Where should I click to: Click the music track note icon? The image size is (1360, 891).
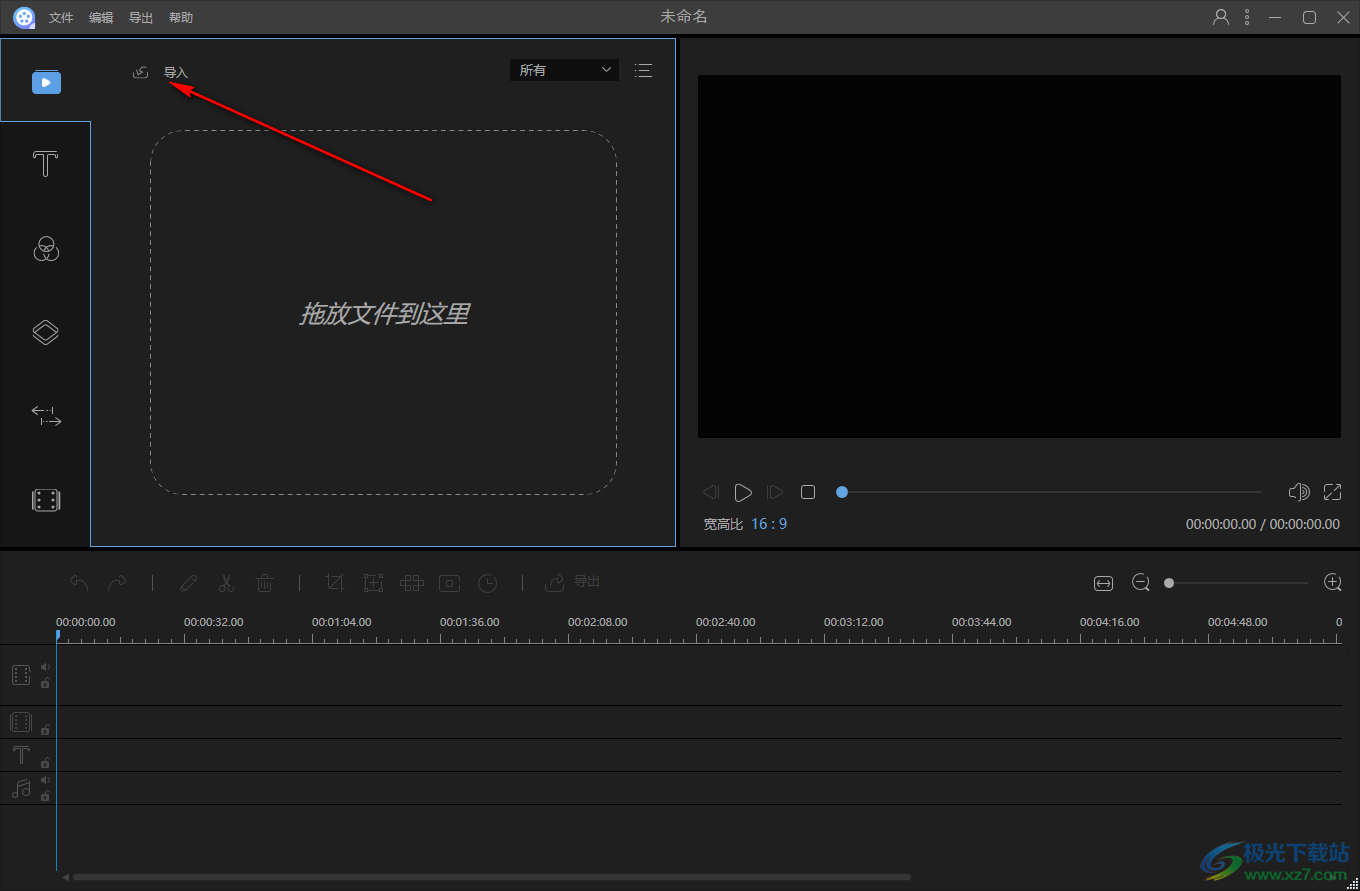click(x=21, y=788)
